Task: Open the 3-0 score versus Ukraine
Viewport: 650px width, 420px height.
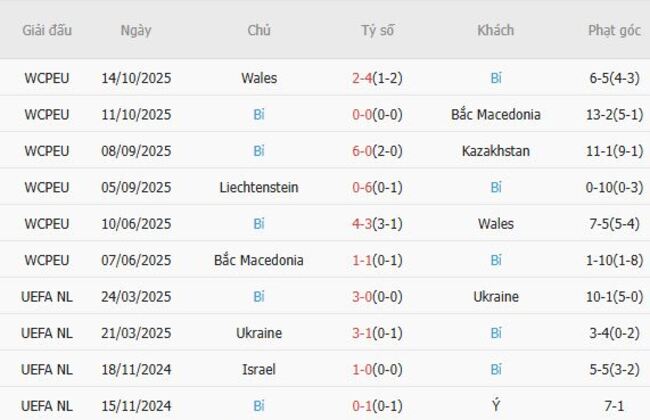Action: click(363, 297)
